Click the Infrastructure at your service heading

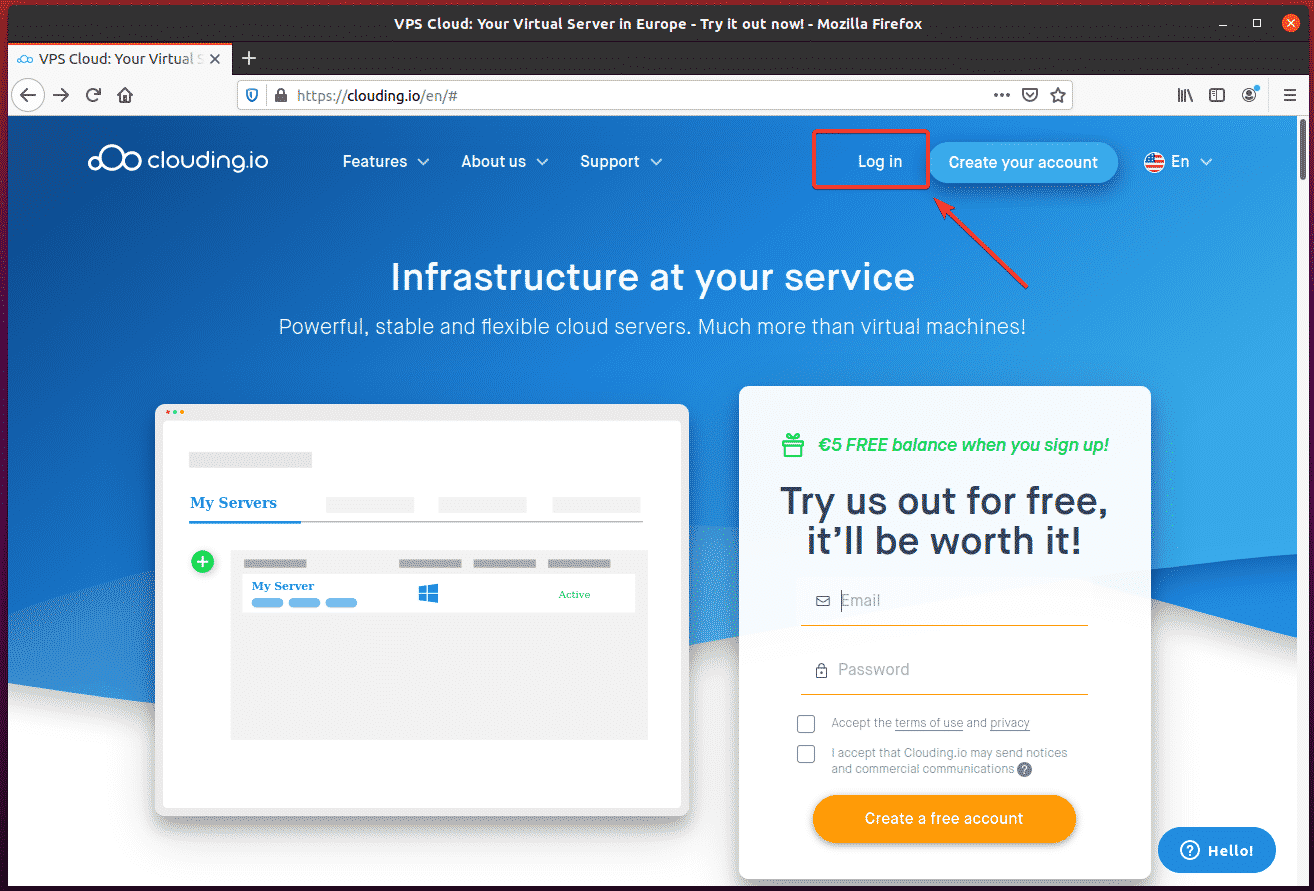point(653,277)
